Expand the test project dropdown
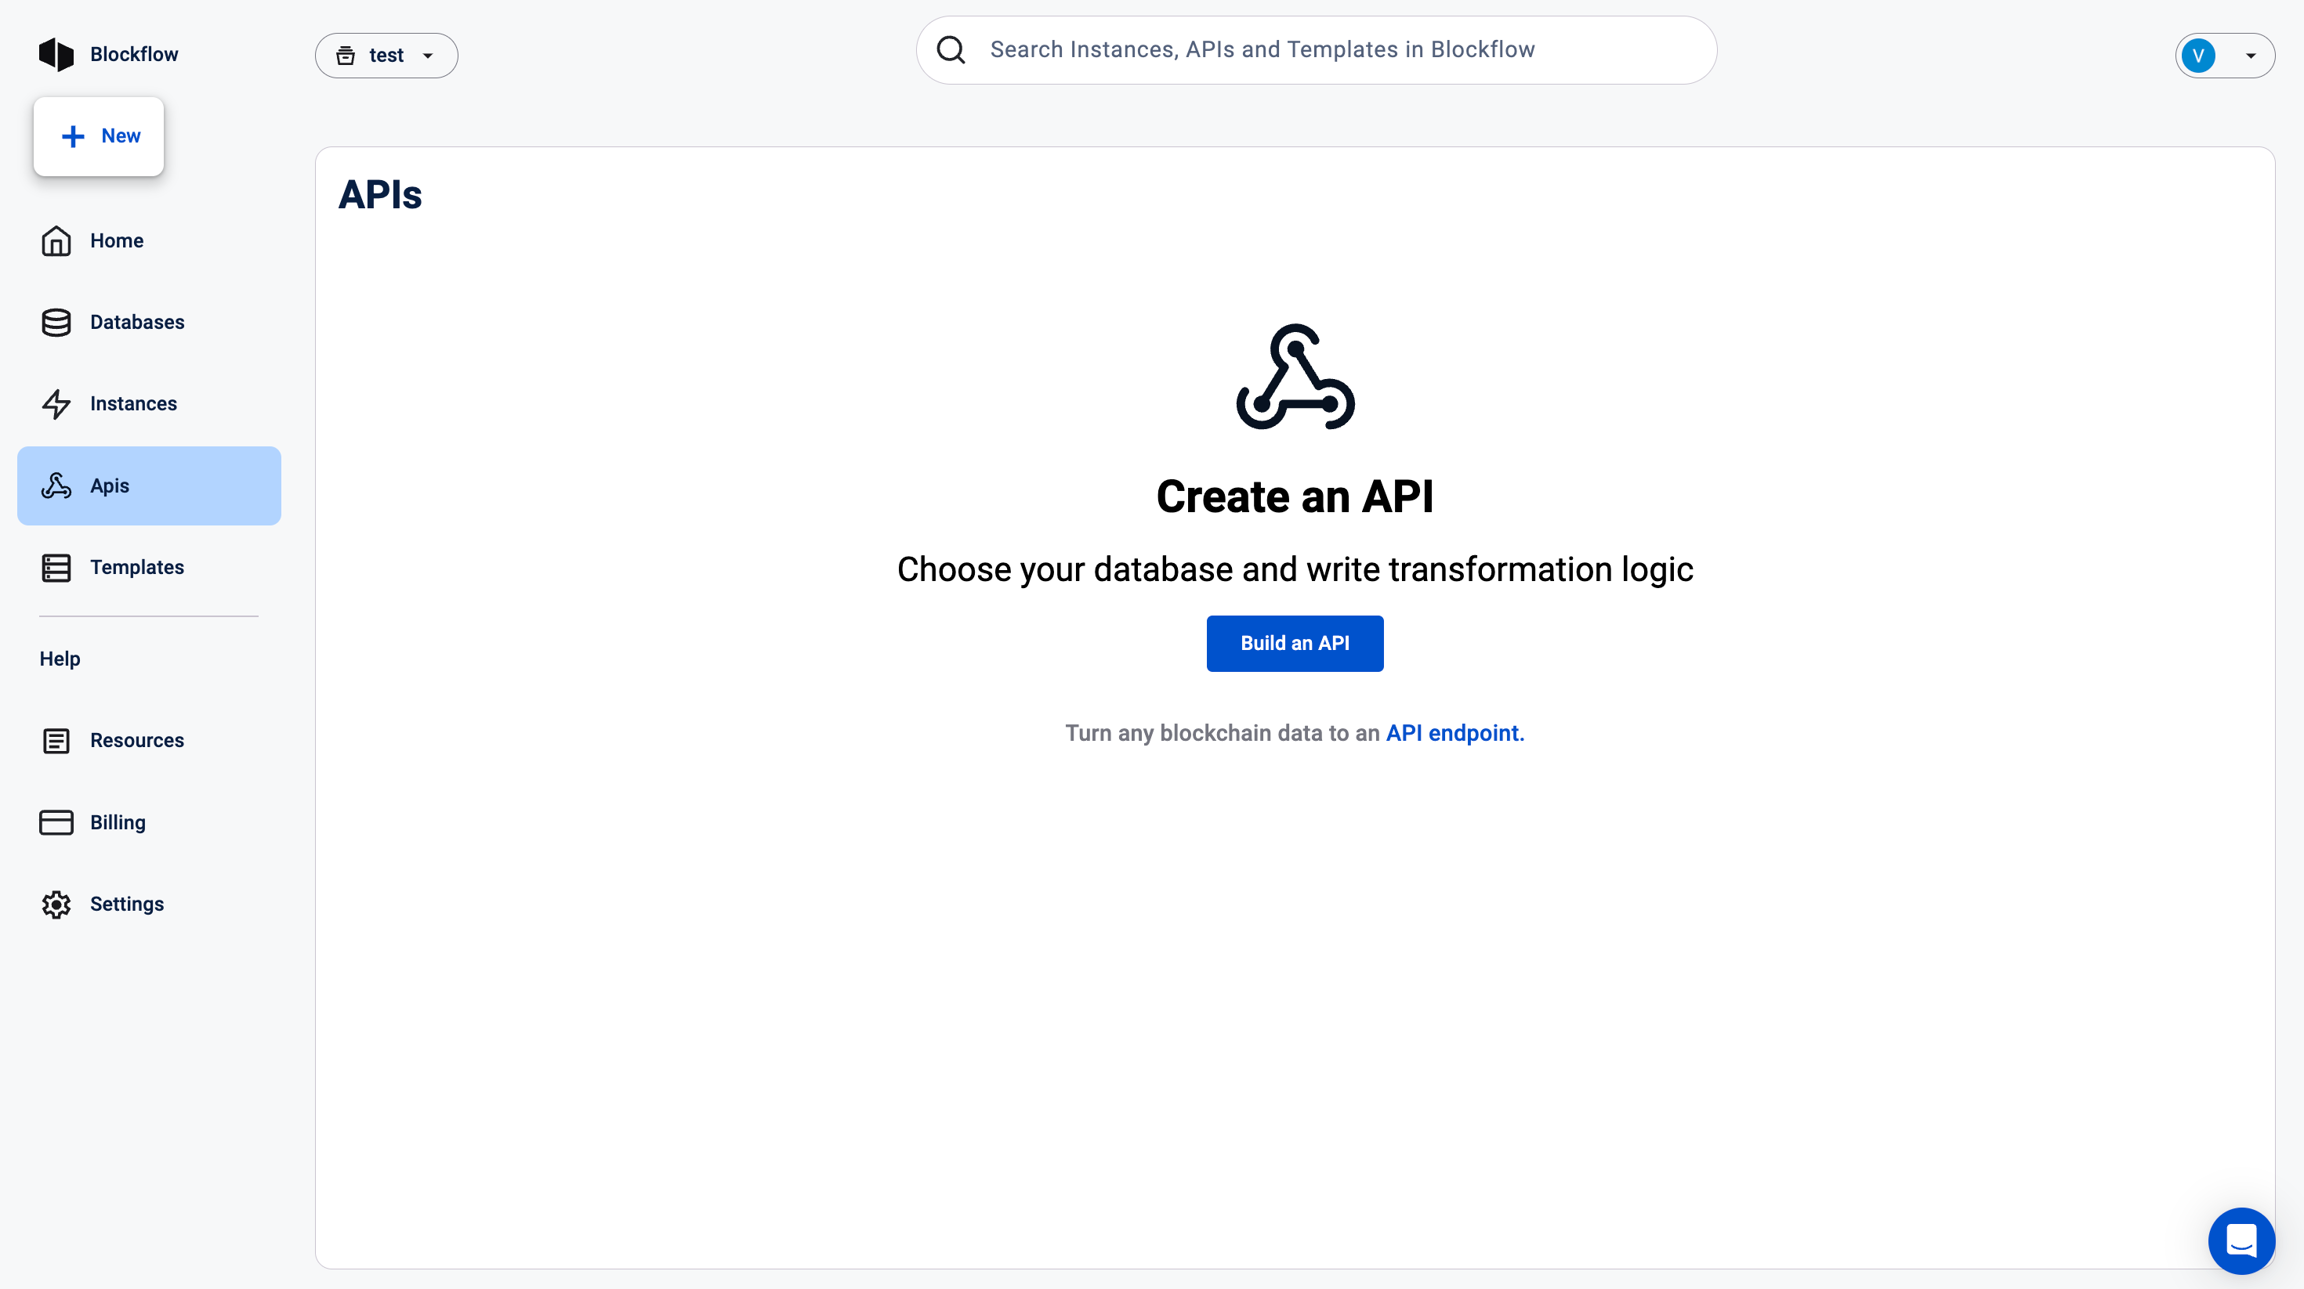 pyautogui.click(x=386, y=55)
